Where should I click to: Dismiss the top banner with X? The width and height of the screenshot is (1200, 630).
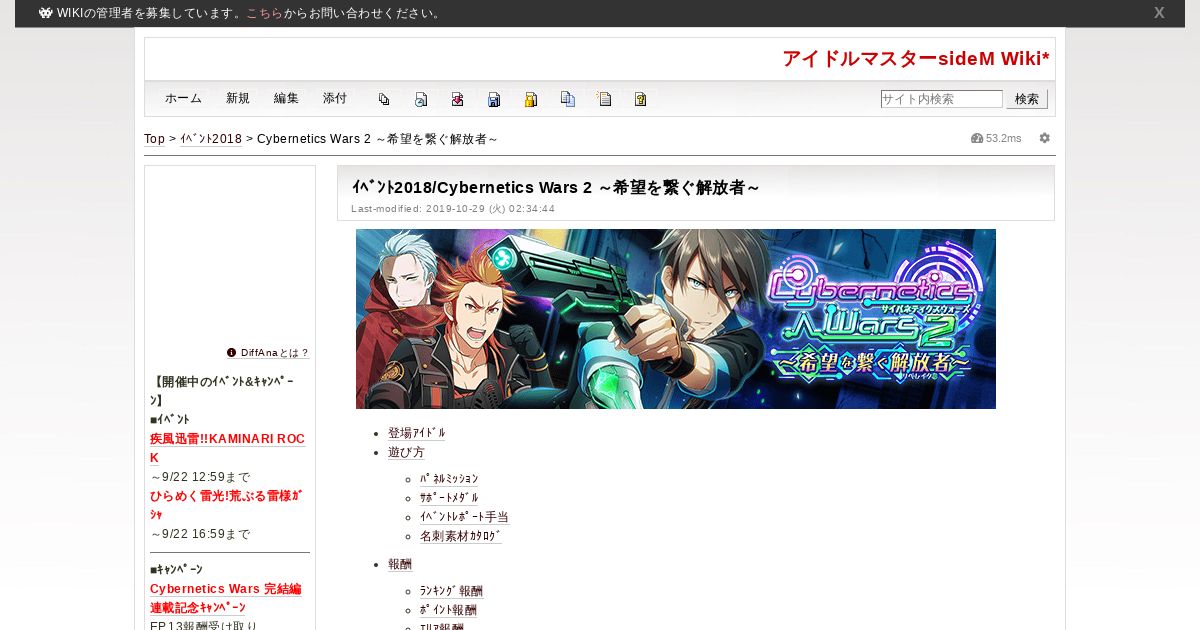[1159, 13]
